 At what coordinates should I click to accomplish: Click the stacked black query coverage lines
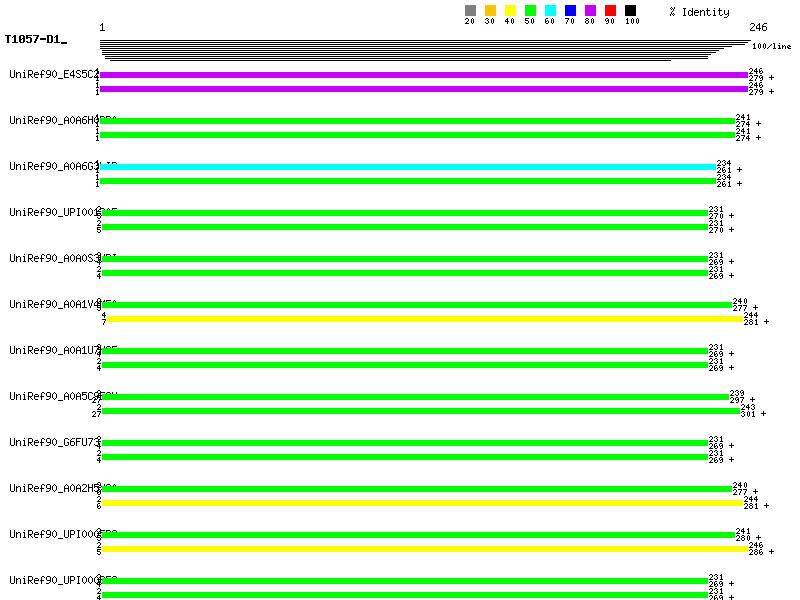click(x=420, y=50)
